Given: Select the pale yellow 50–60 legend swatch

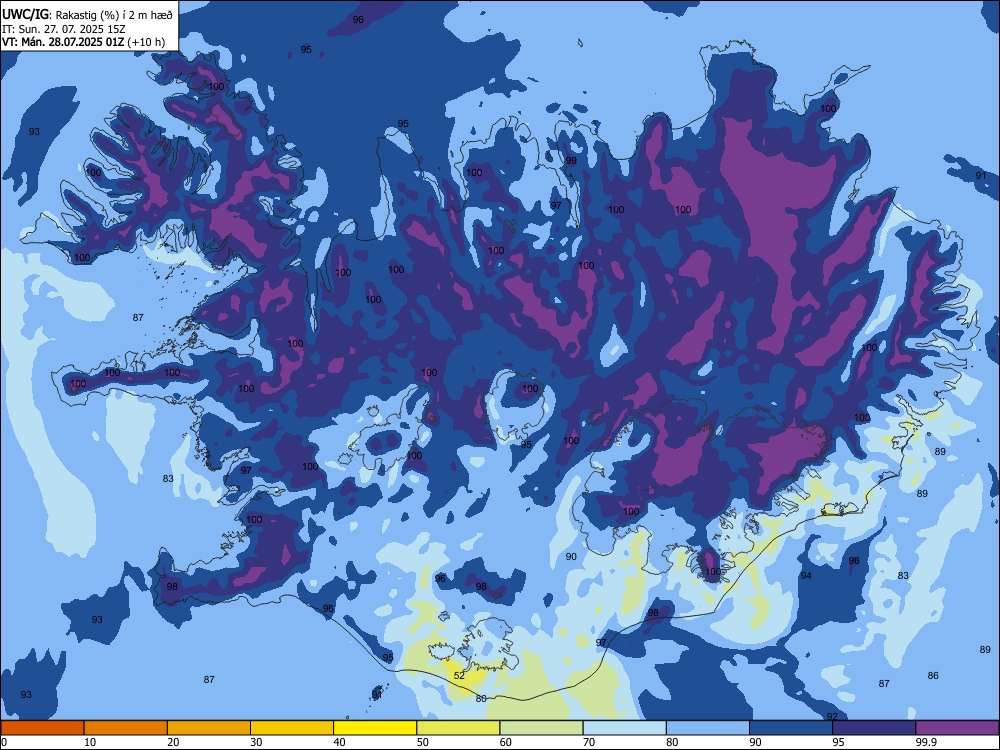Looking at the screenshot, I should (458, 728).
